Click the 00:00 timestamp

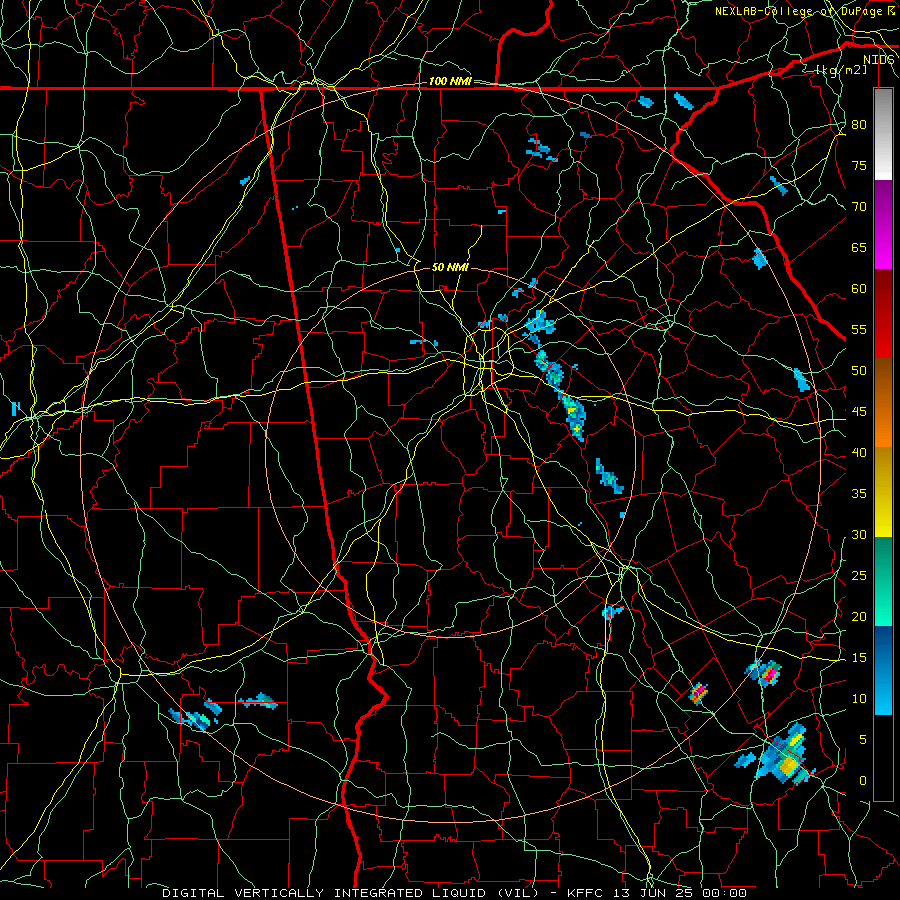pyautogui.click(x=726, y=893)
